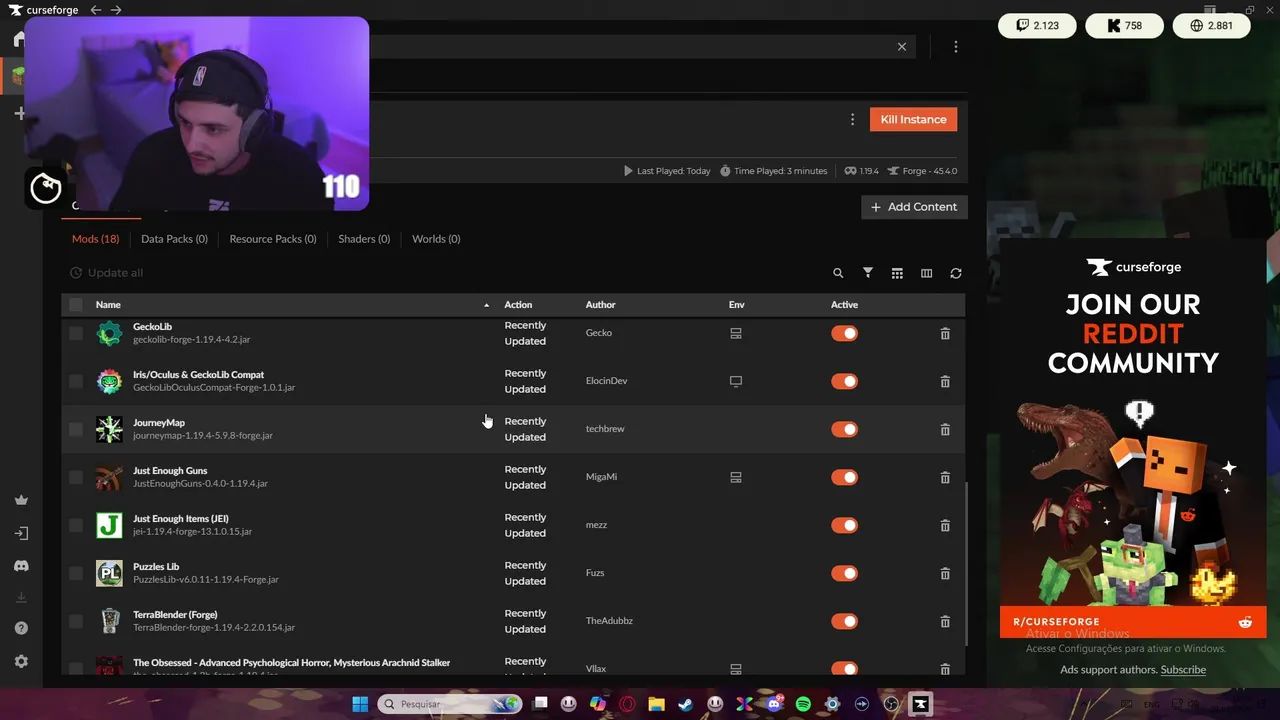
Task: Click the GeckoLib mod thumbnail
Action: pyautogui.click(x=109, y=333)
